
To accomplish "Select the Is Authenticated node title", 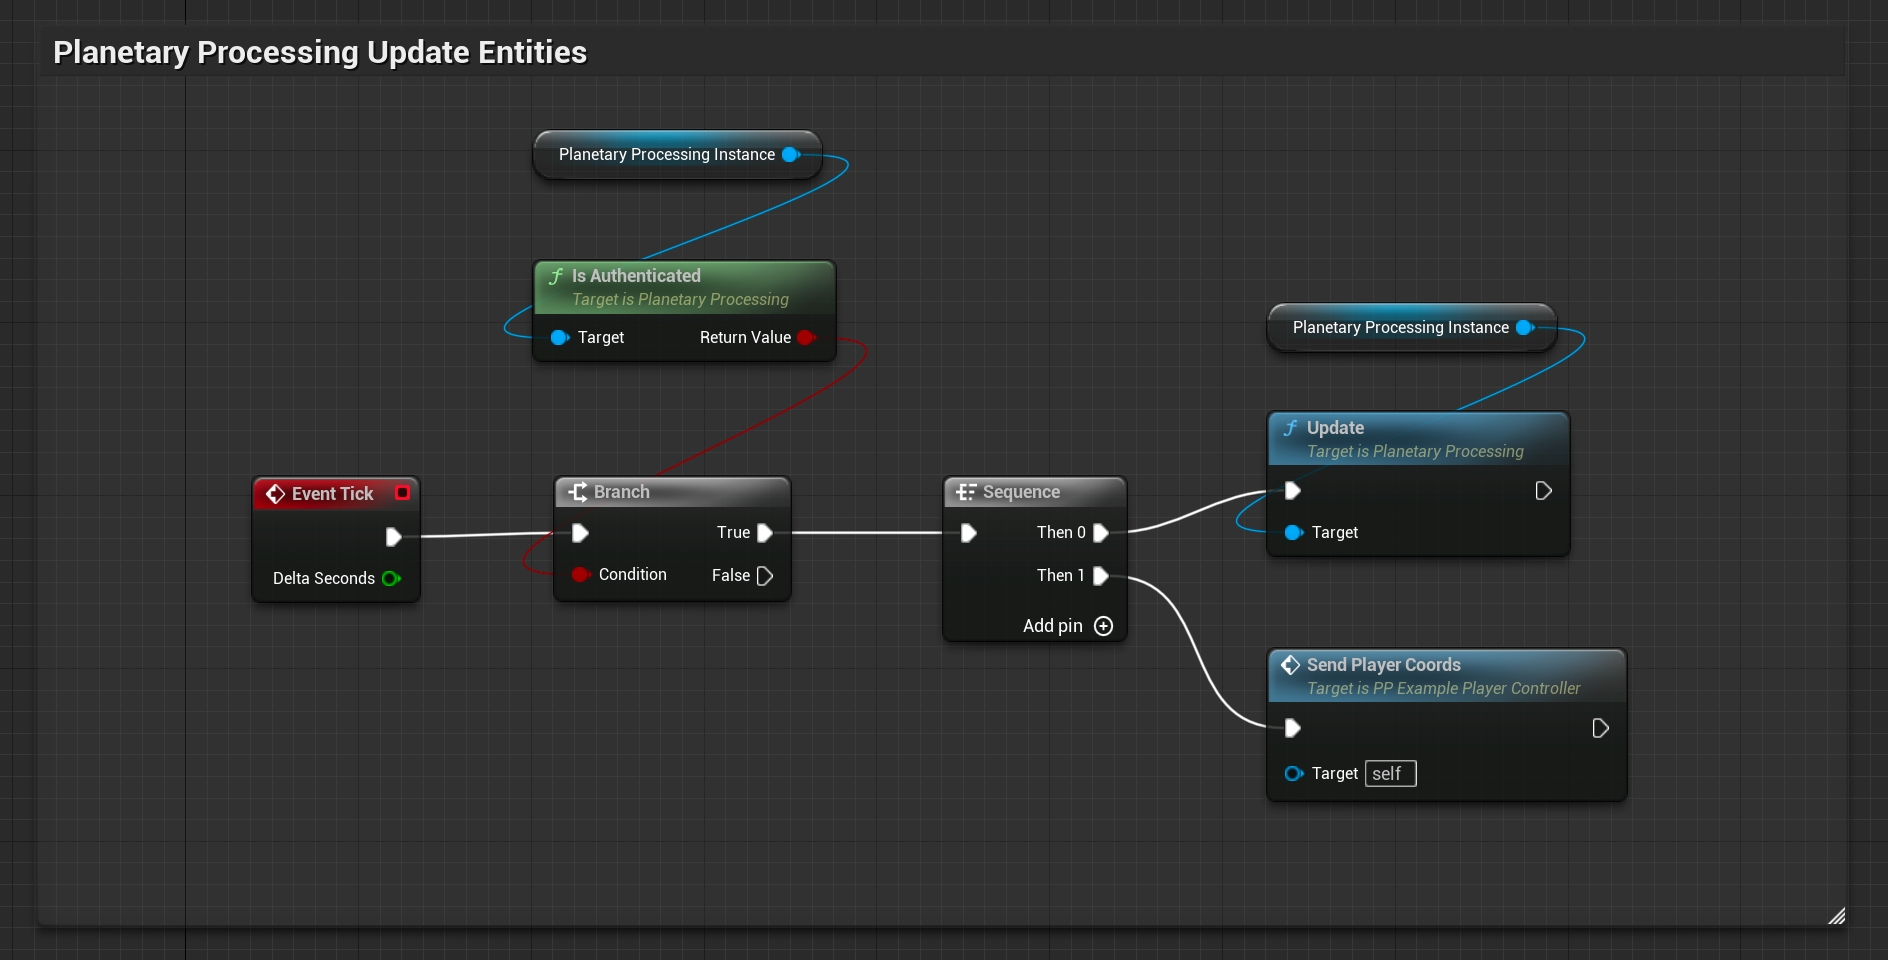I will tap(636, 276).
